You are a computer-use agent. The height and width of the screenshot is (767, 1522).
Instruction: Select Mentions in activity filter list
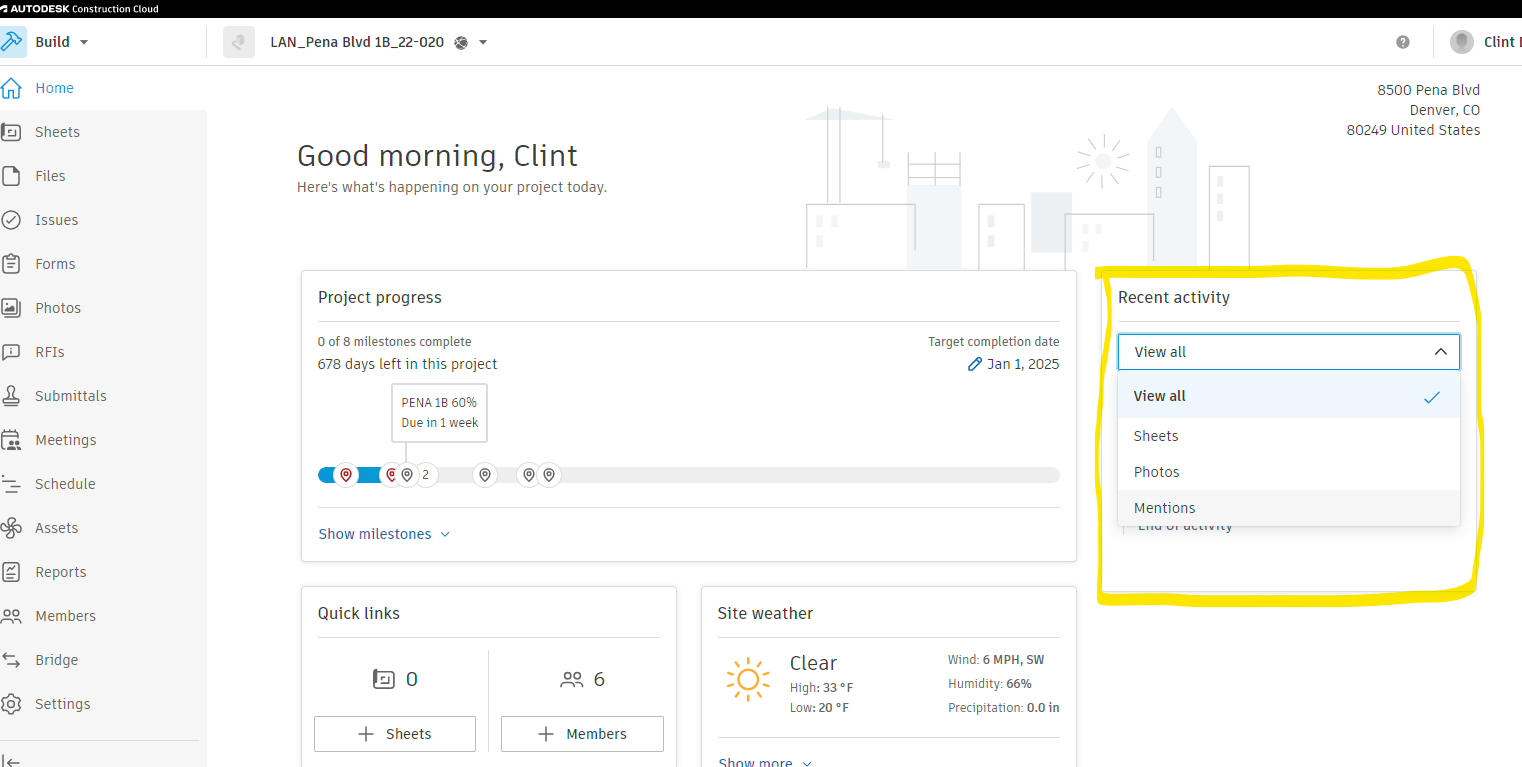pos(1164,508)
